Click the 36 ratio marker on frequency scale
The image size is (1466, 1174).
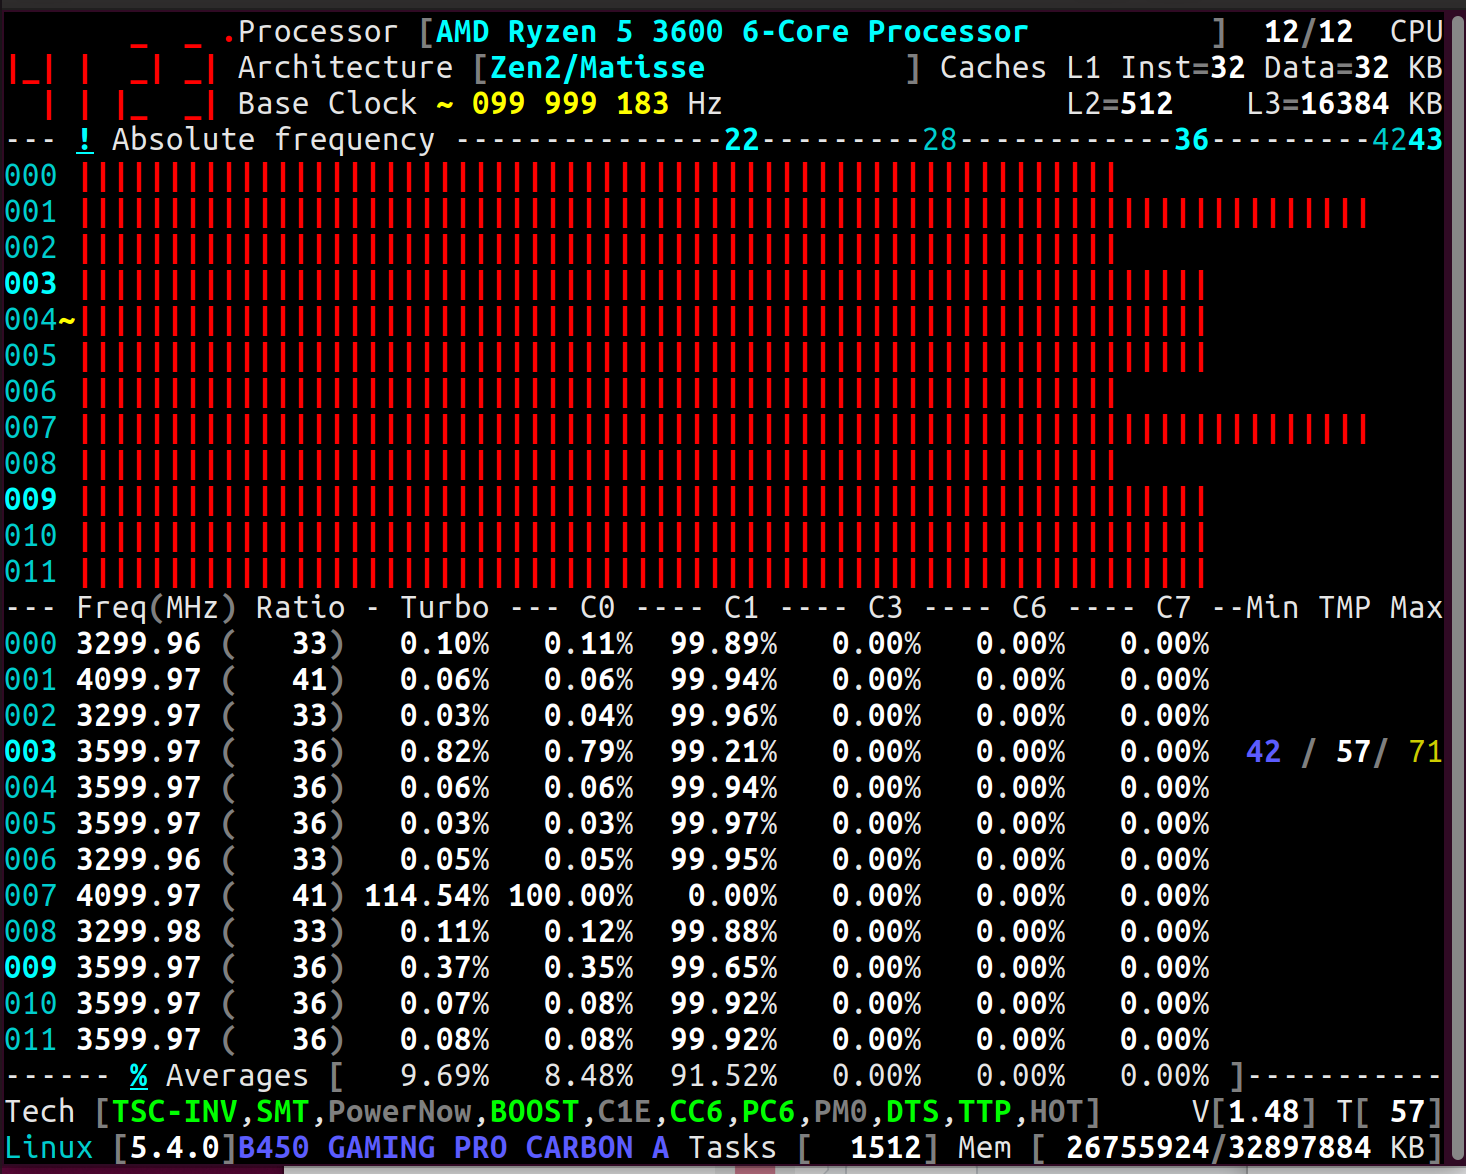pos(1191,140)
